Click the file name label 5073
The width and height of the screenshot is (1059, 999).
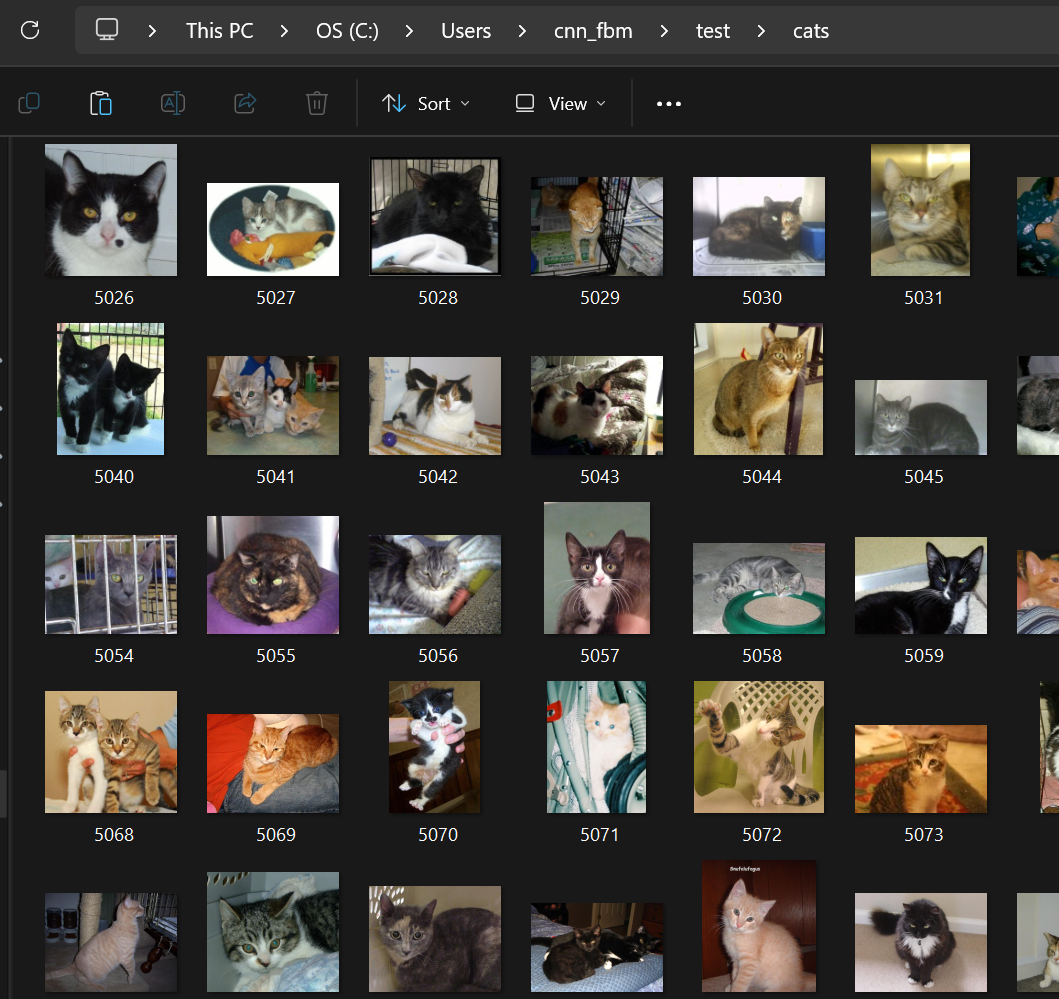click(924, 835)
